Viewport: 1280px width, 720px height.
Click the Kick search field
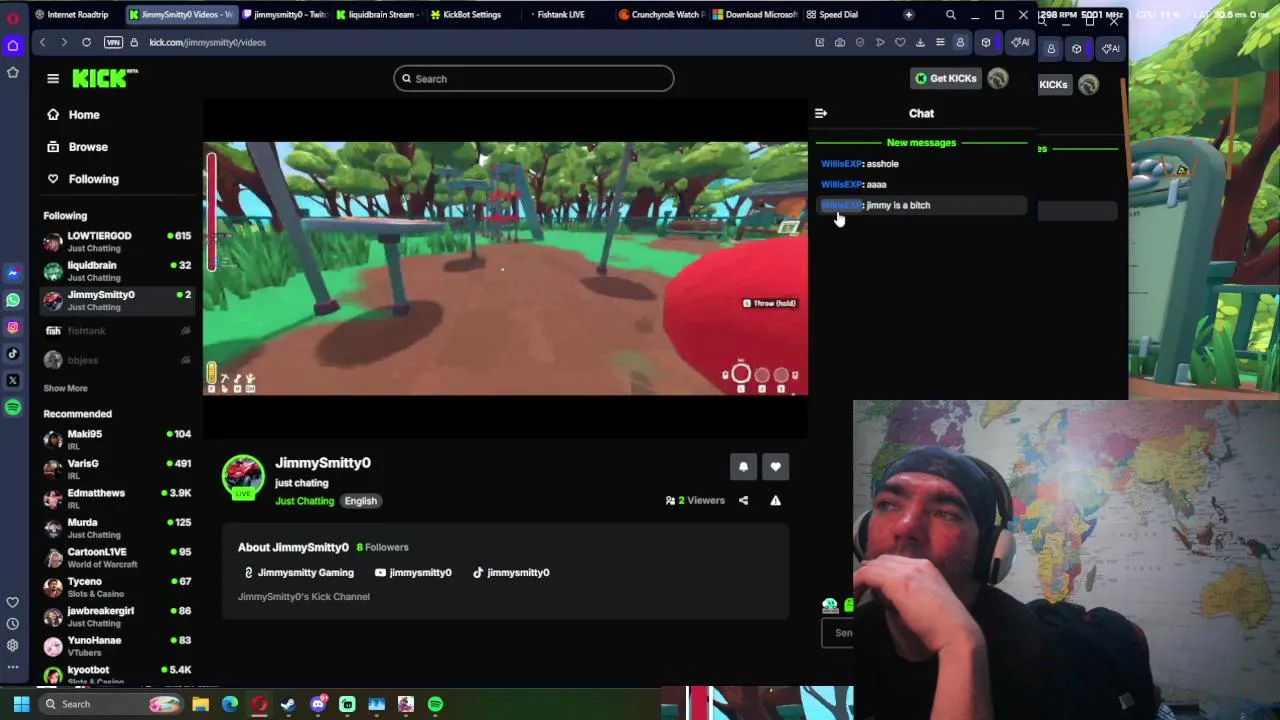533,79
